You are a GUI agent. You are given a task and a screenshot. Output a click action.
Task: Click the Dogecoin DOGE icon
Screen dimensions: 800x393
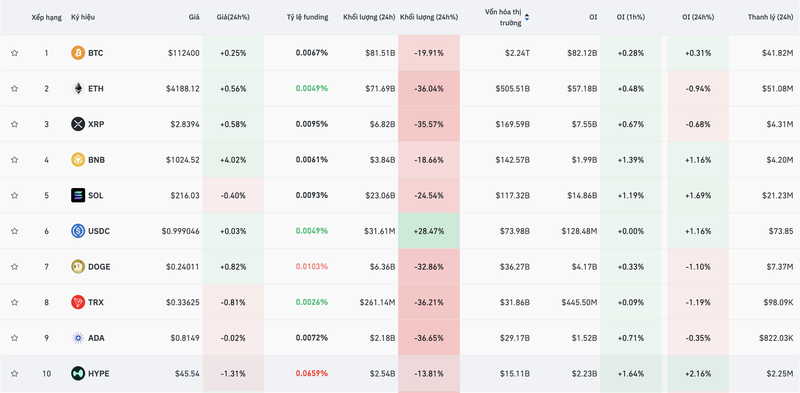click(x=78, y=266)
